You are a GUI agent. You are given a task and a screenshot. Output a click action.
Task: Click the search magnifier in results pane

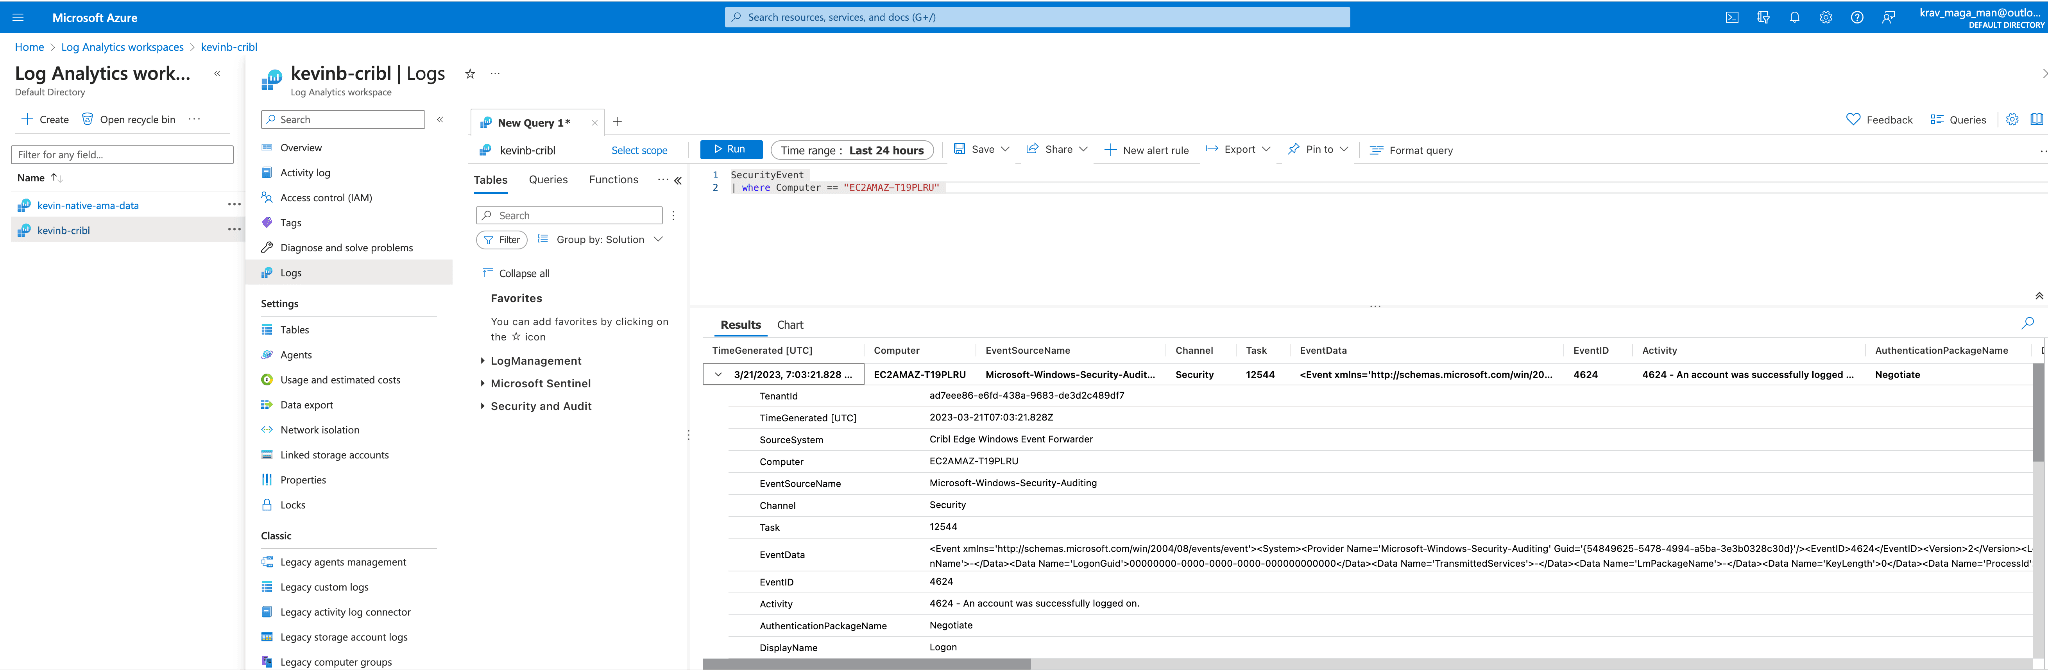pos(2028,323)
